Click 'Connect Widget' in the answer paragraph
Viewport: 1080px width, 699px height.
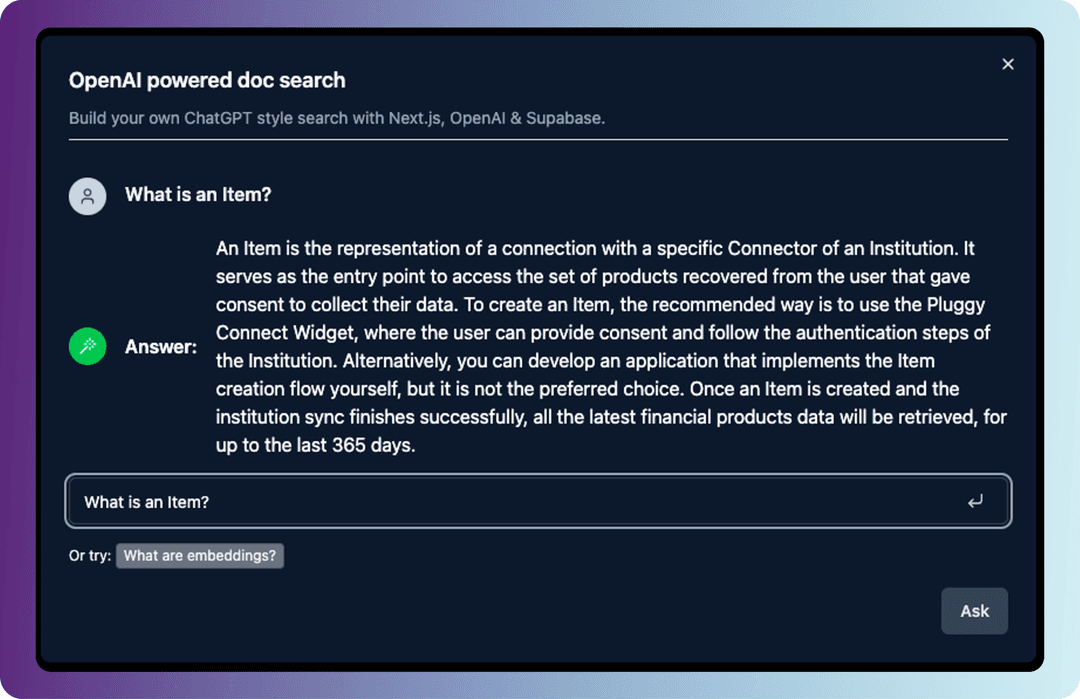(x=287, y=333)
